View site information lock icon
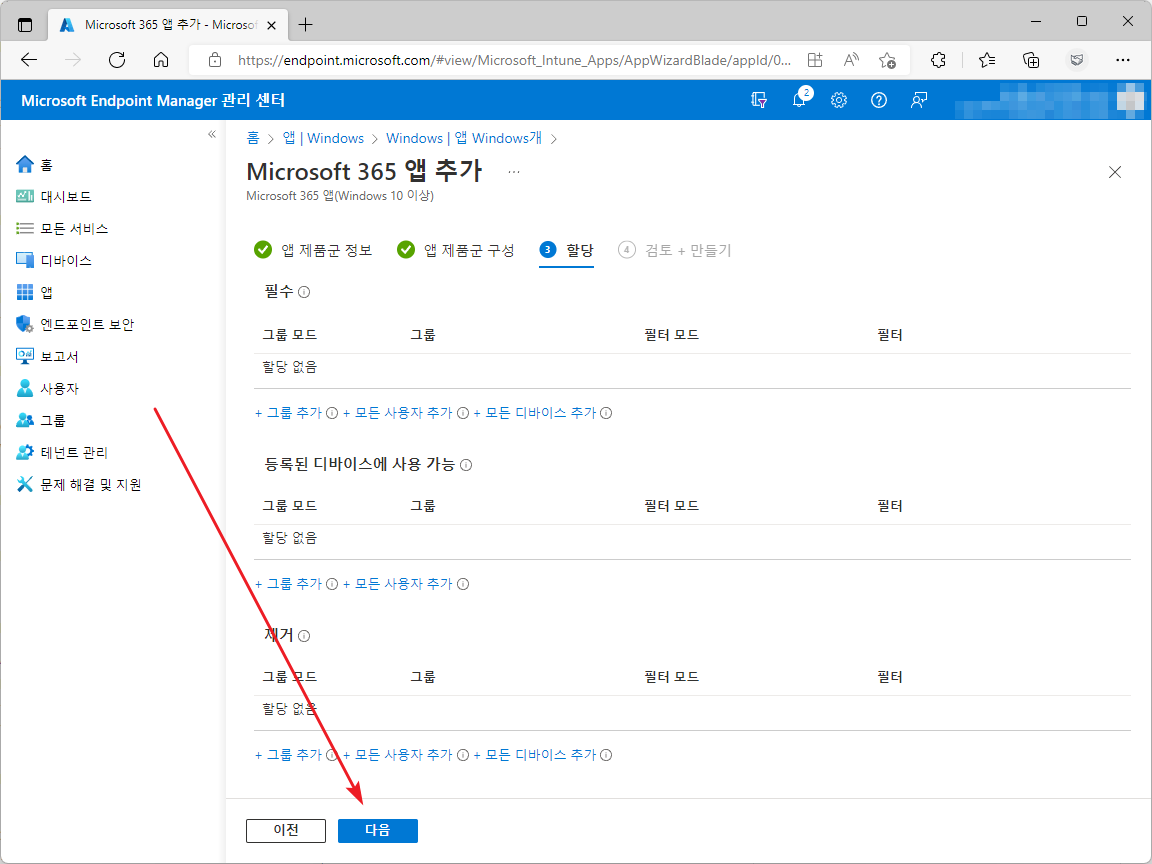The width and height of the screenshot is (1152, 864). pyautogui.click(x=215, y=60)
